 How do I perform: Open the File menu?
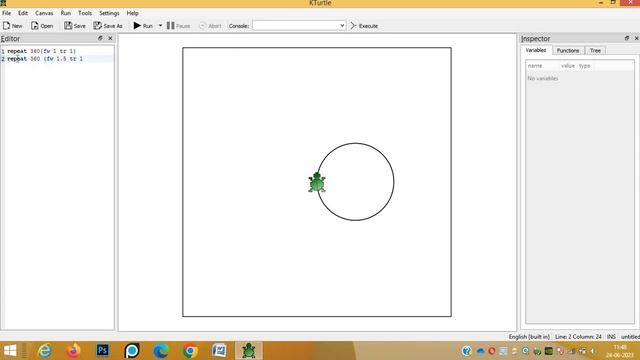click(7, 13)
